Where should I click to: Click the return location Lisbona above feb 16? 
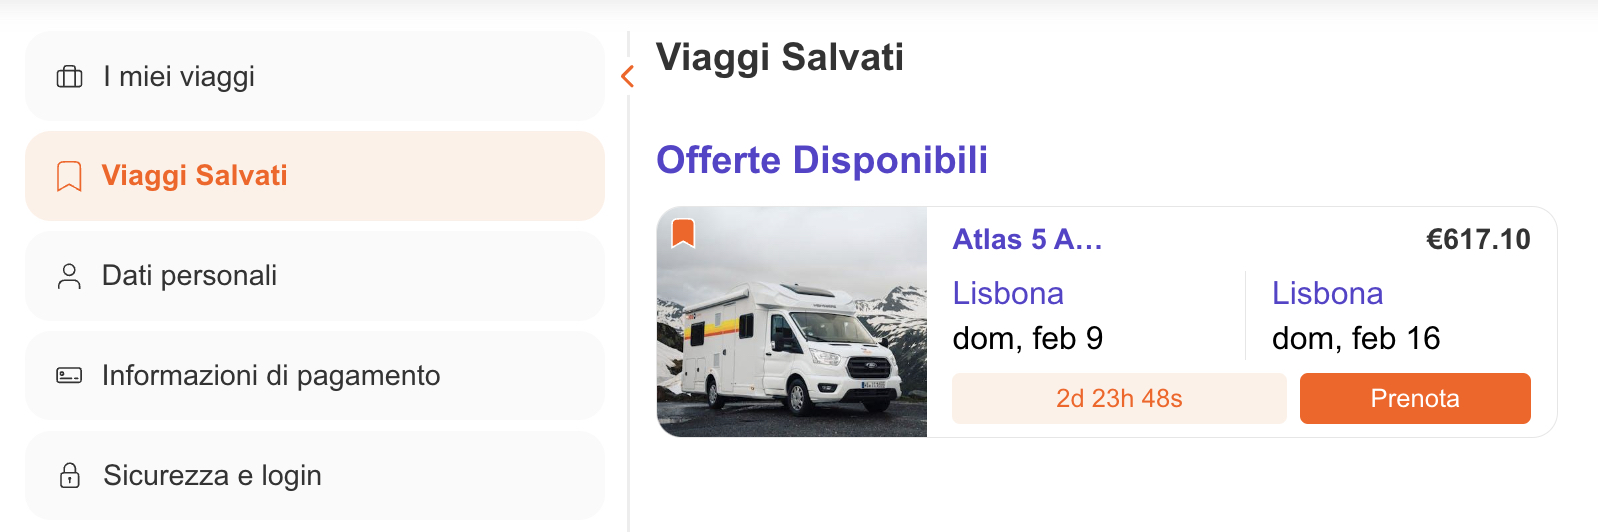(x=1327, y=294)
